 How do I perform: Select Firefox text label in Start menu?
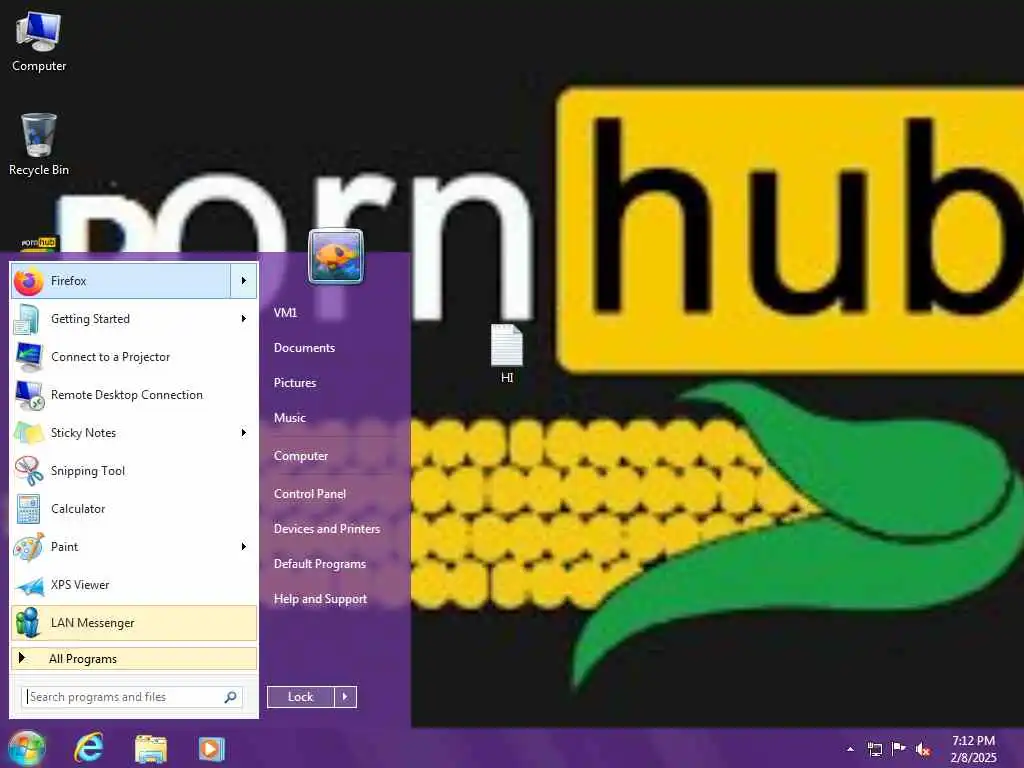69,281
